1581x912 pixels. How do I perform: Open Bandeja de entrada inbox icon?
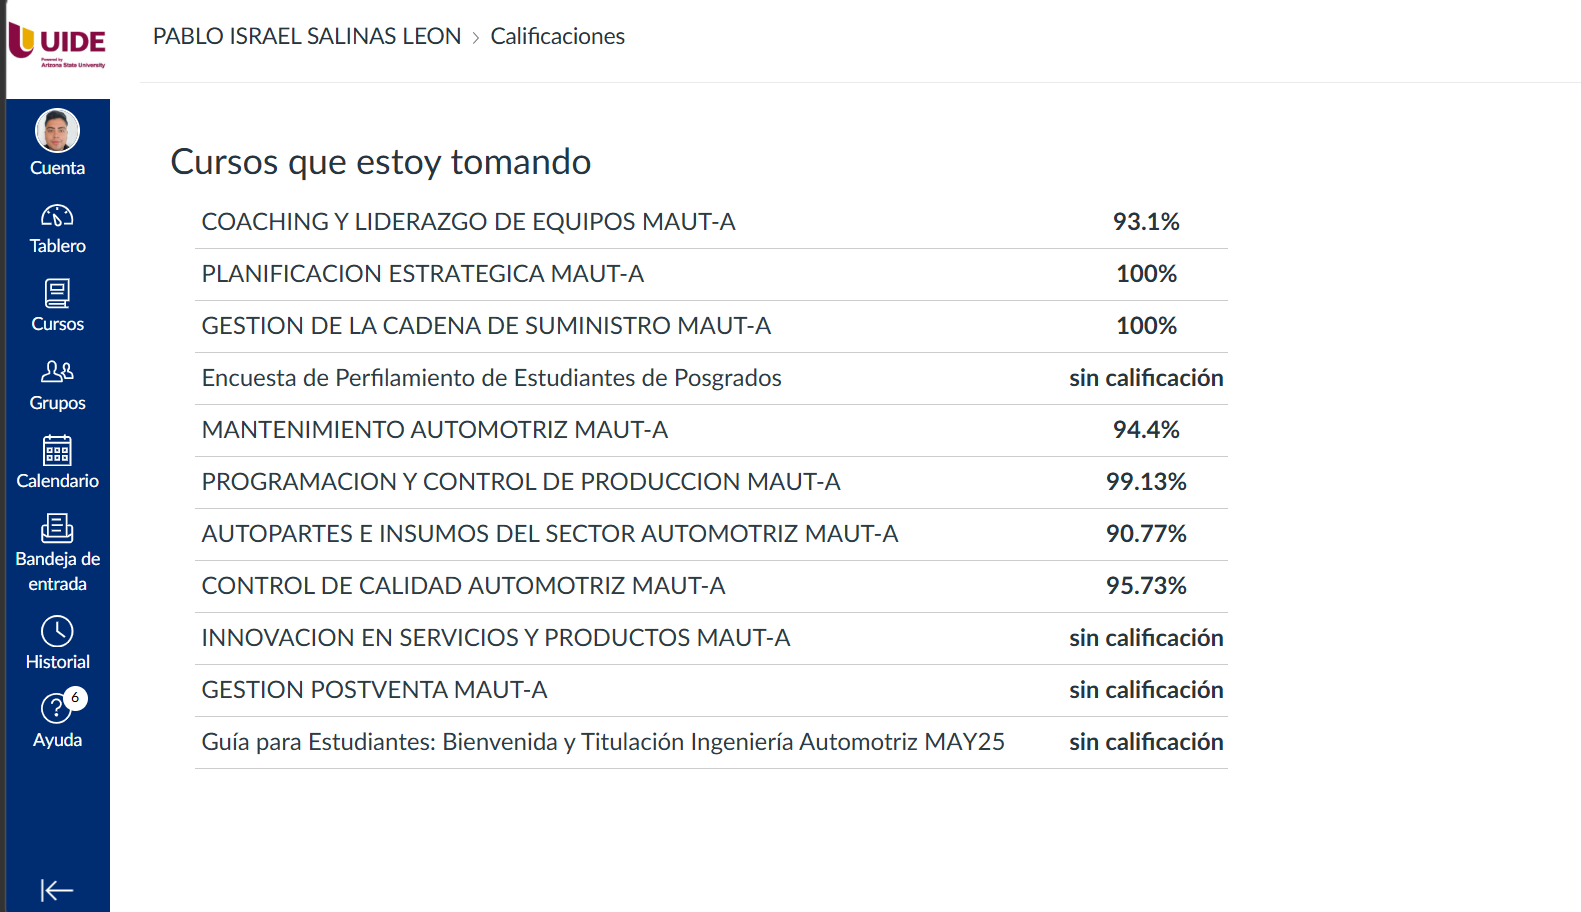point(57,528)
